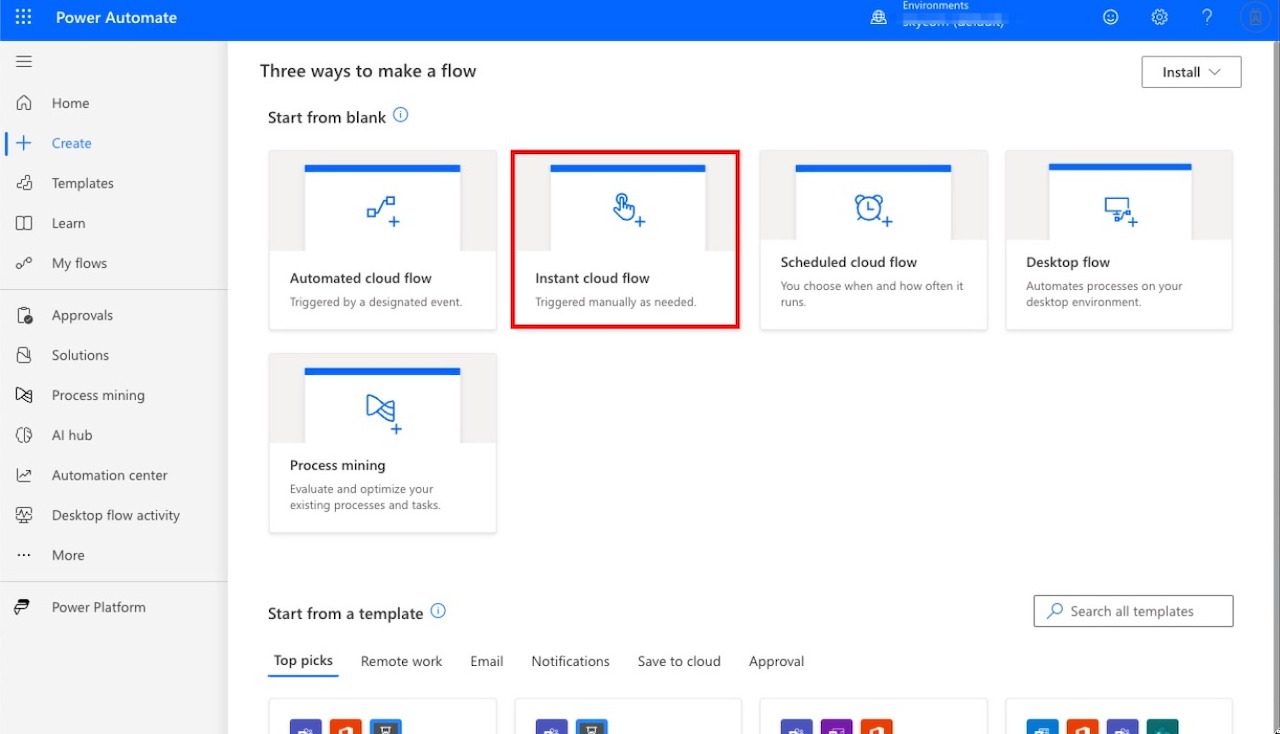Open the Help question mark menu
The width and height of the screenshot is (1280, 734).
pos(1207,17)
